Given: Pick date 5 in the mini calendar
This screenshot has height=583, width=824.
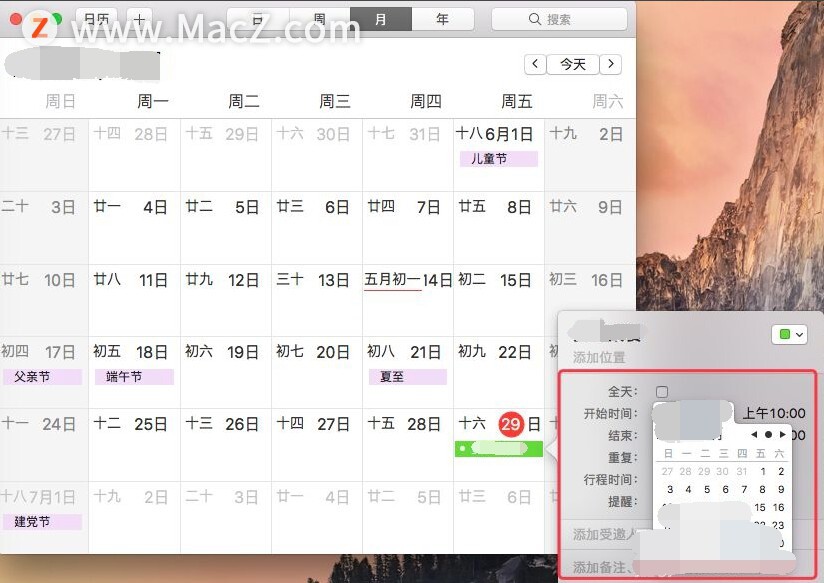Looking at the screenshot, I should tap(707, 489).
